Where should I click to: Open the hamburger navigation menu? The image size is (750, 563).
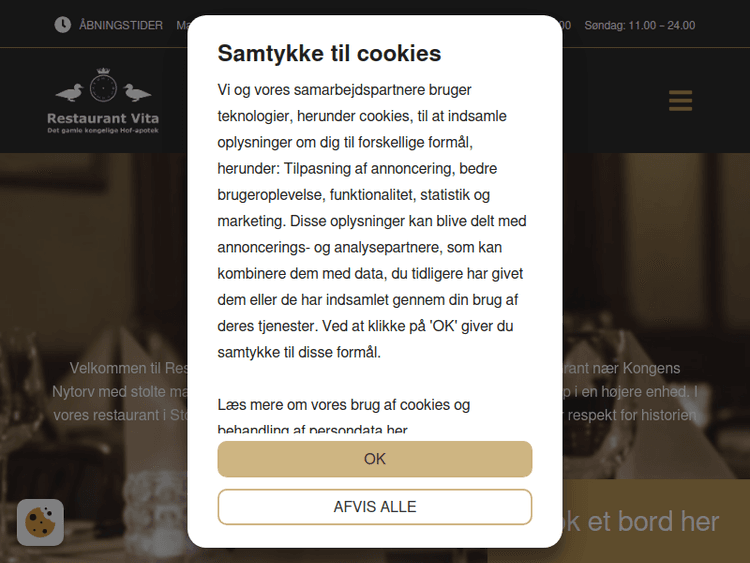(x=680, y=101)
